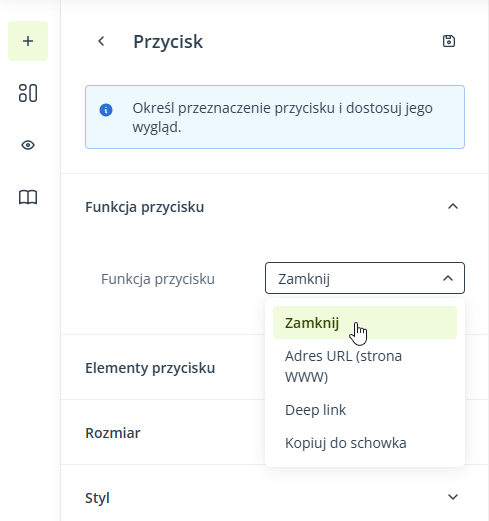Screen dimensions: 489x521
Task: Expand the Styl section chevron
Action: [453, 497]
